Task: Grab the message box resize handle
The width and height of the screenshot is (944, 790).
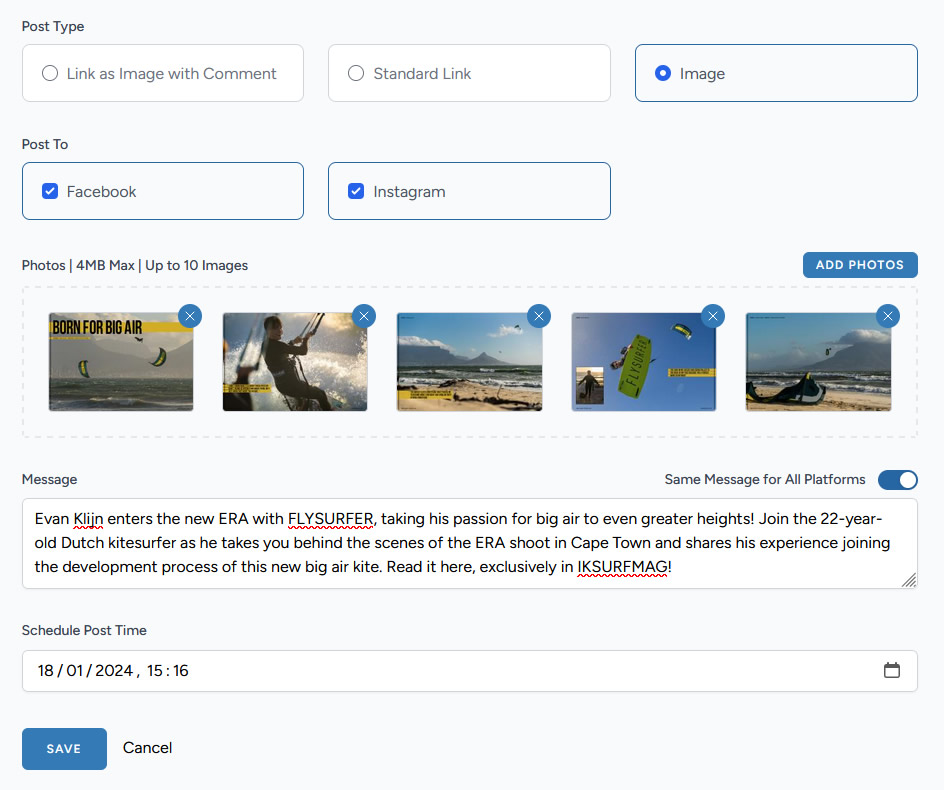Action: click(x=909, y=580)
